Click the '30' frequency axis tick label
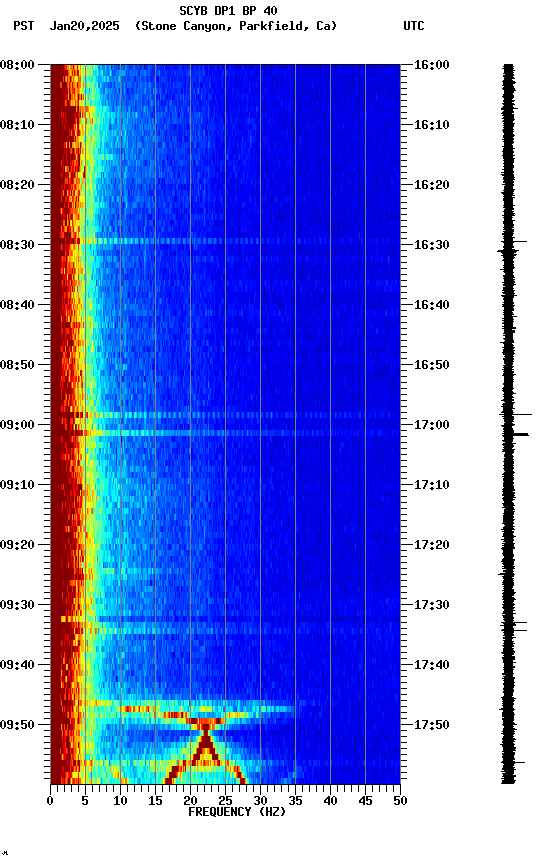Image resolution: width=552 pixels, height=864 pixels. (260, 801)
